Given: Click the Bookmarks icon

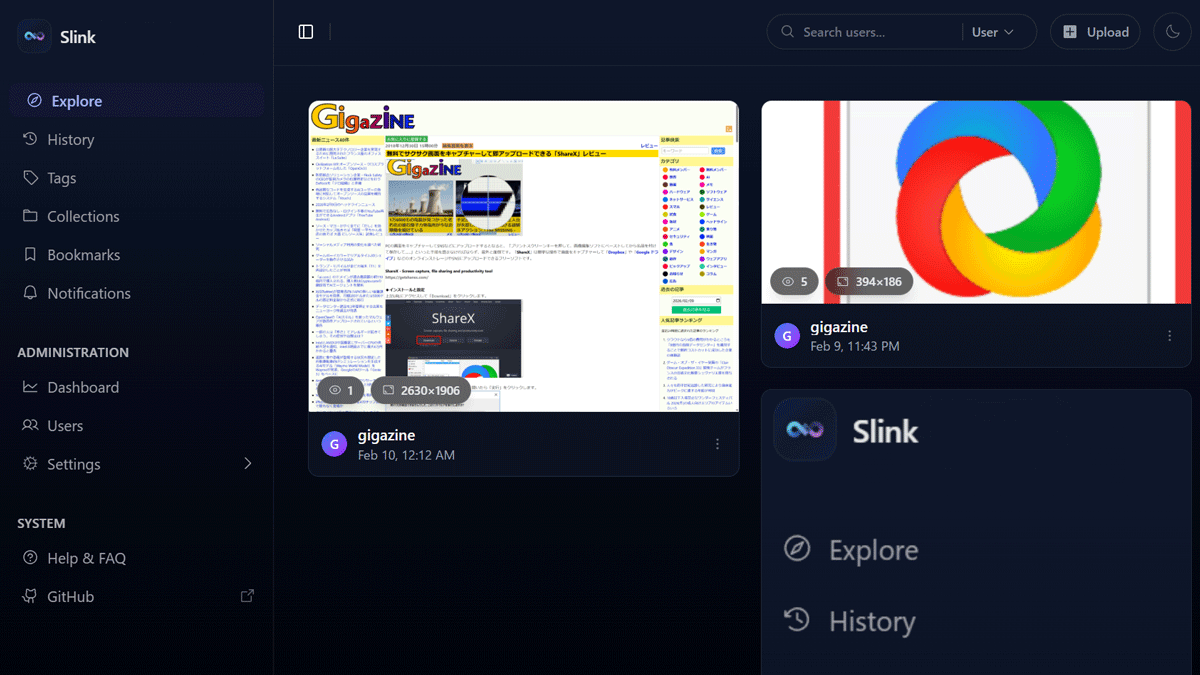Looking at the screenshot, I should click(30, 255).
